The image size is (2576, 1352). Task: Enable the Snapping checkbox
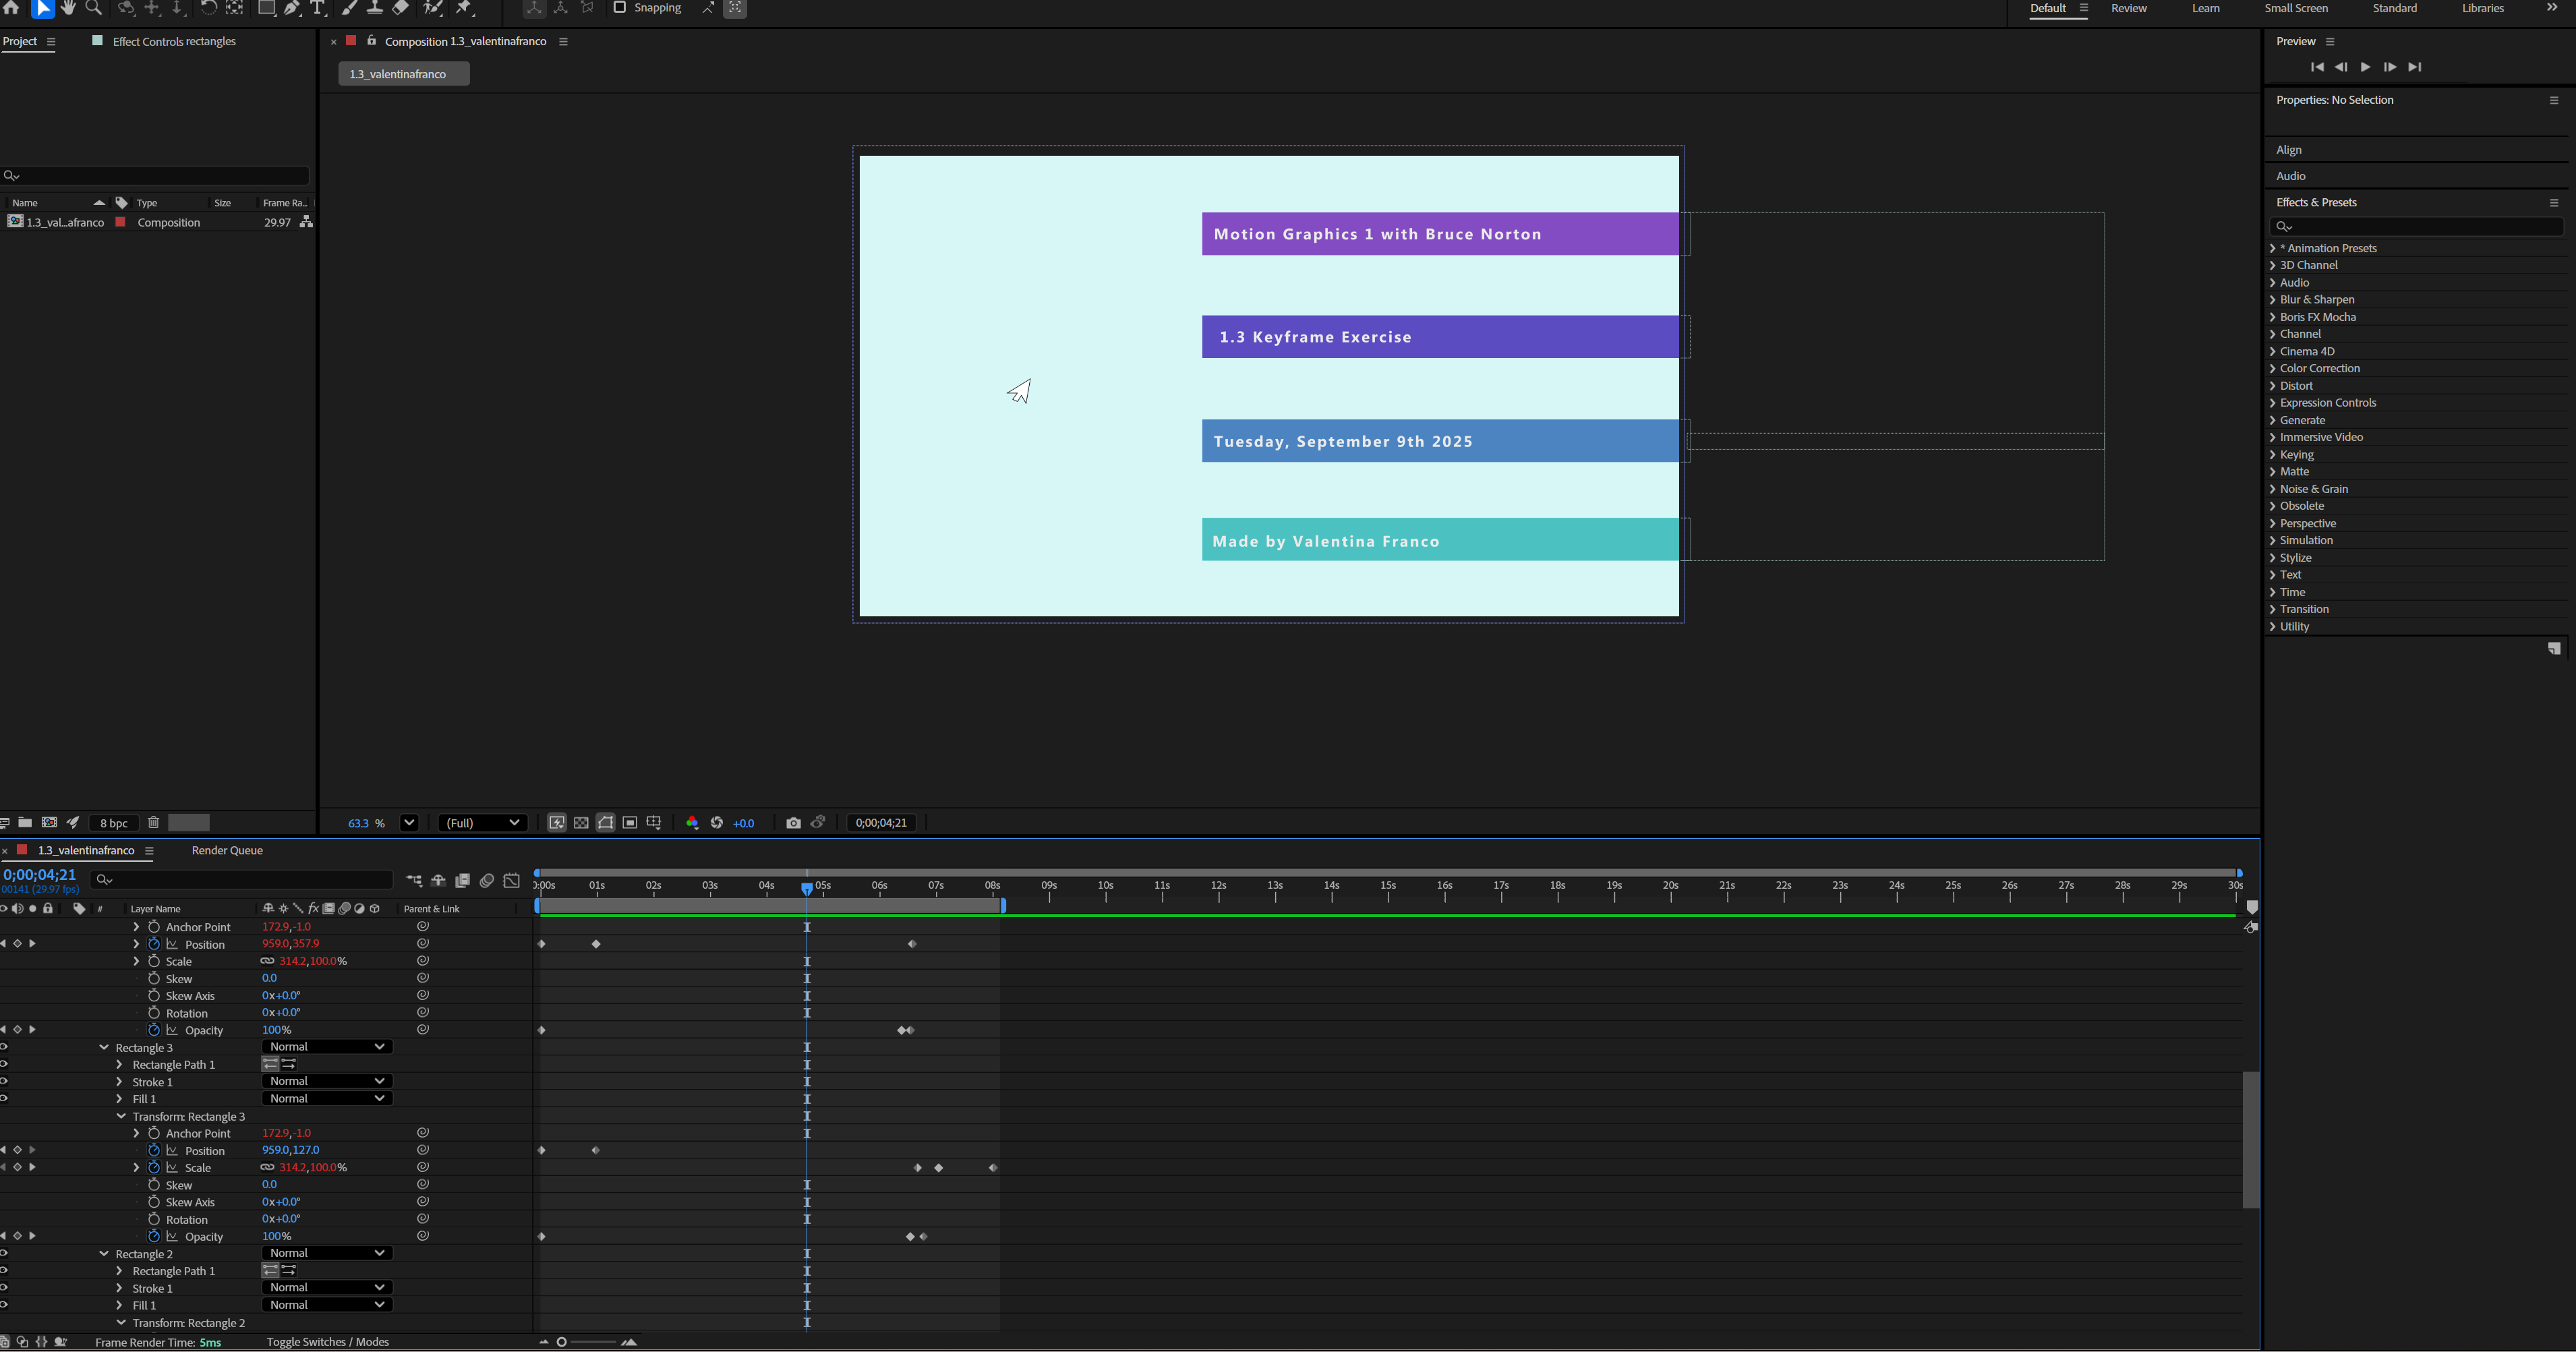pyautogui.click(x=619, y=8)
